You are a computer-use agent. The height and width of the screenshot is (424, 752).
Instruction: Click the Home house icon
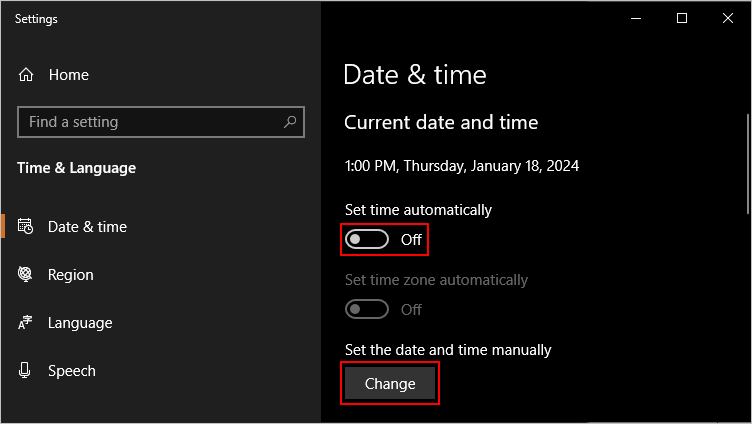pos(26,75)
